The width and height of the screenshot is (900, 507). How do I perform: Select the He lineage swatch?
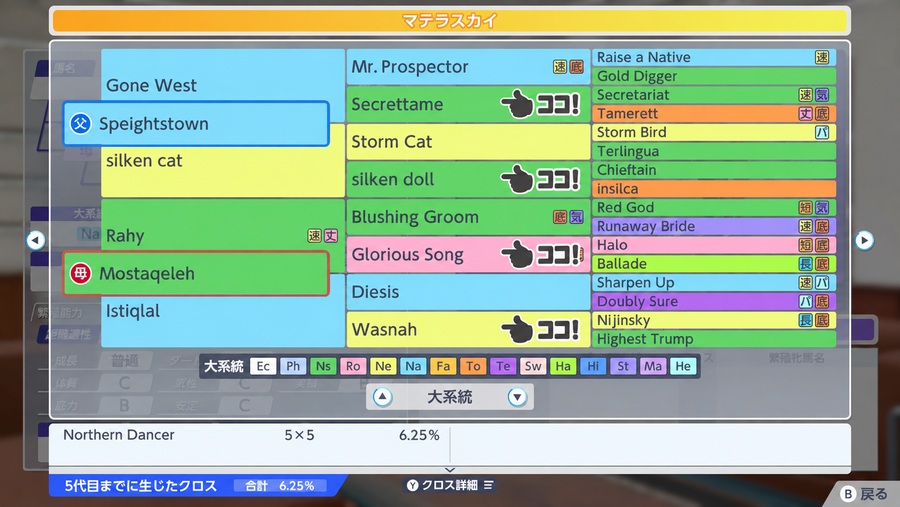click(x=683, y=366)
